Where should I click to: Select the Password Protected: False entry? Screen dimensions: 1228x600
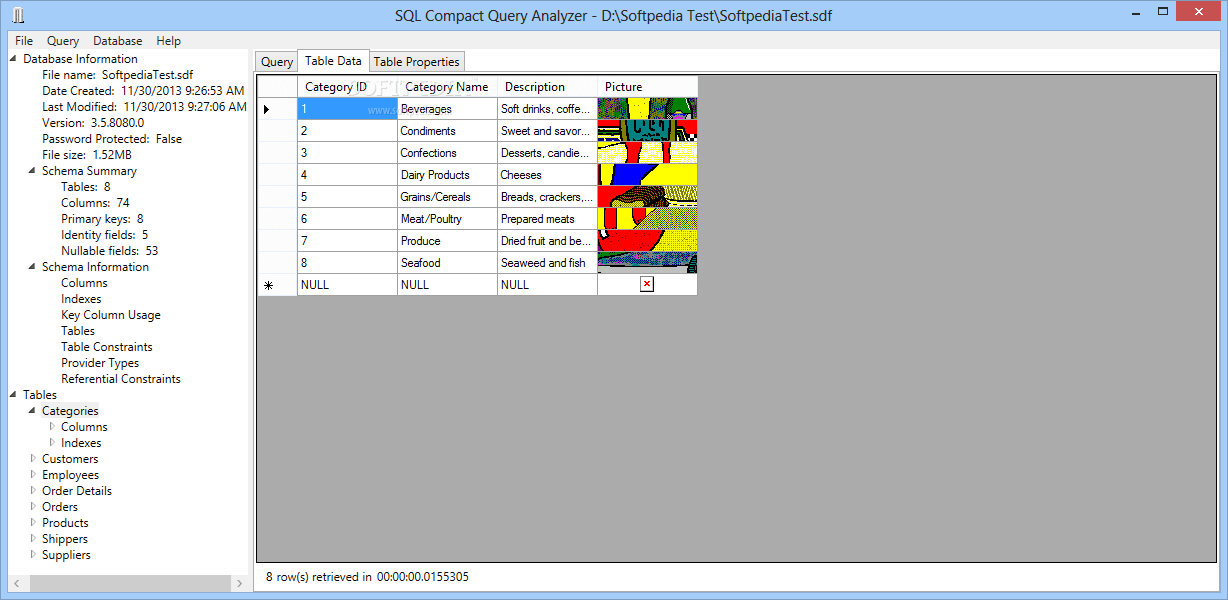click(112, 139)
